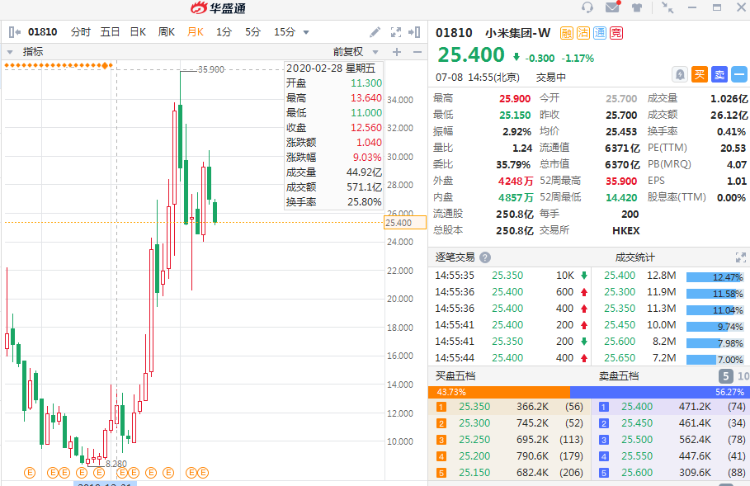Click the orange diamond slider handle
The image size is (750, 486).
click(105, 66)
